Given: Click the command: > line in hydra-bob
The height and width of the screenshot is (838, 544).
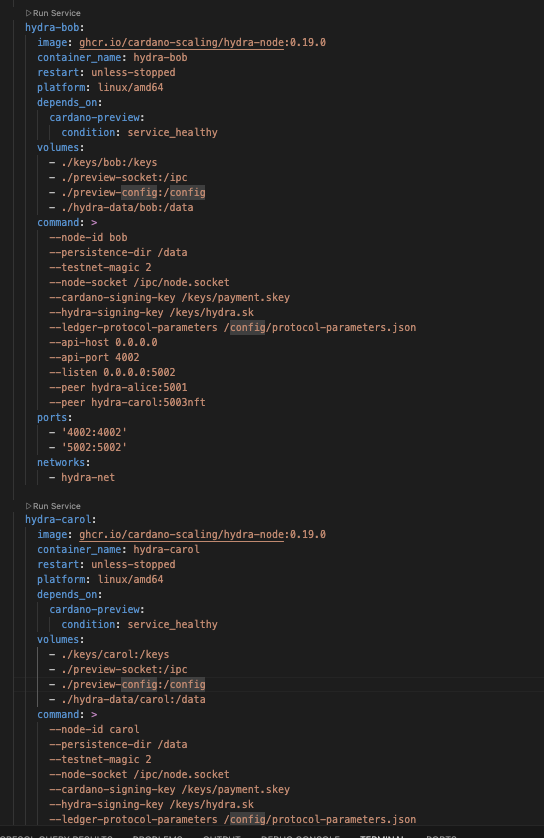Looking at the screenshot, I should click(x=67, y=222).
